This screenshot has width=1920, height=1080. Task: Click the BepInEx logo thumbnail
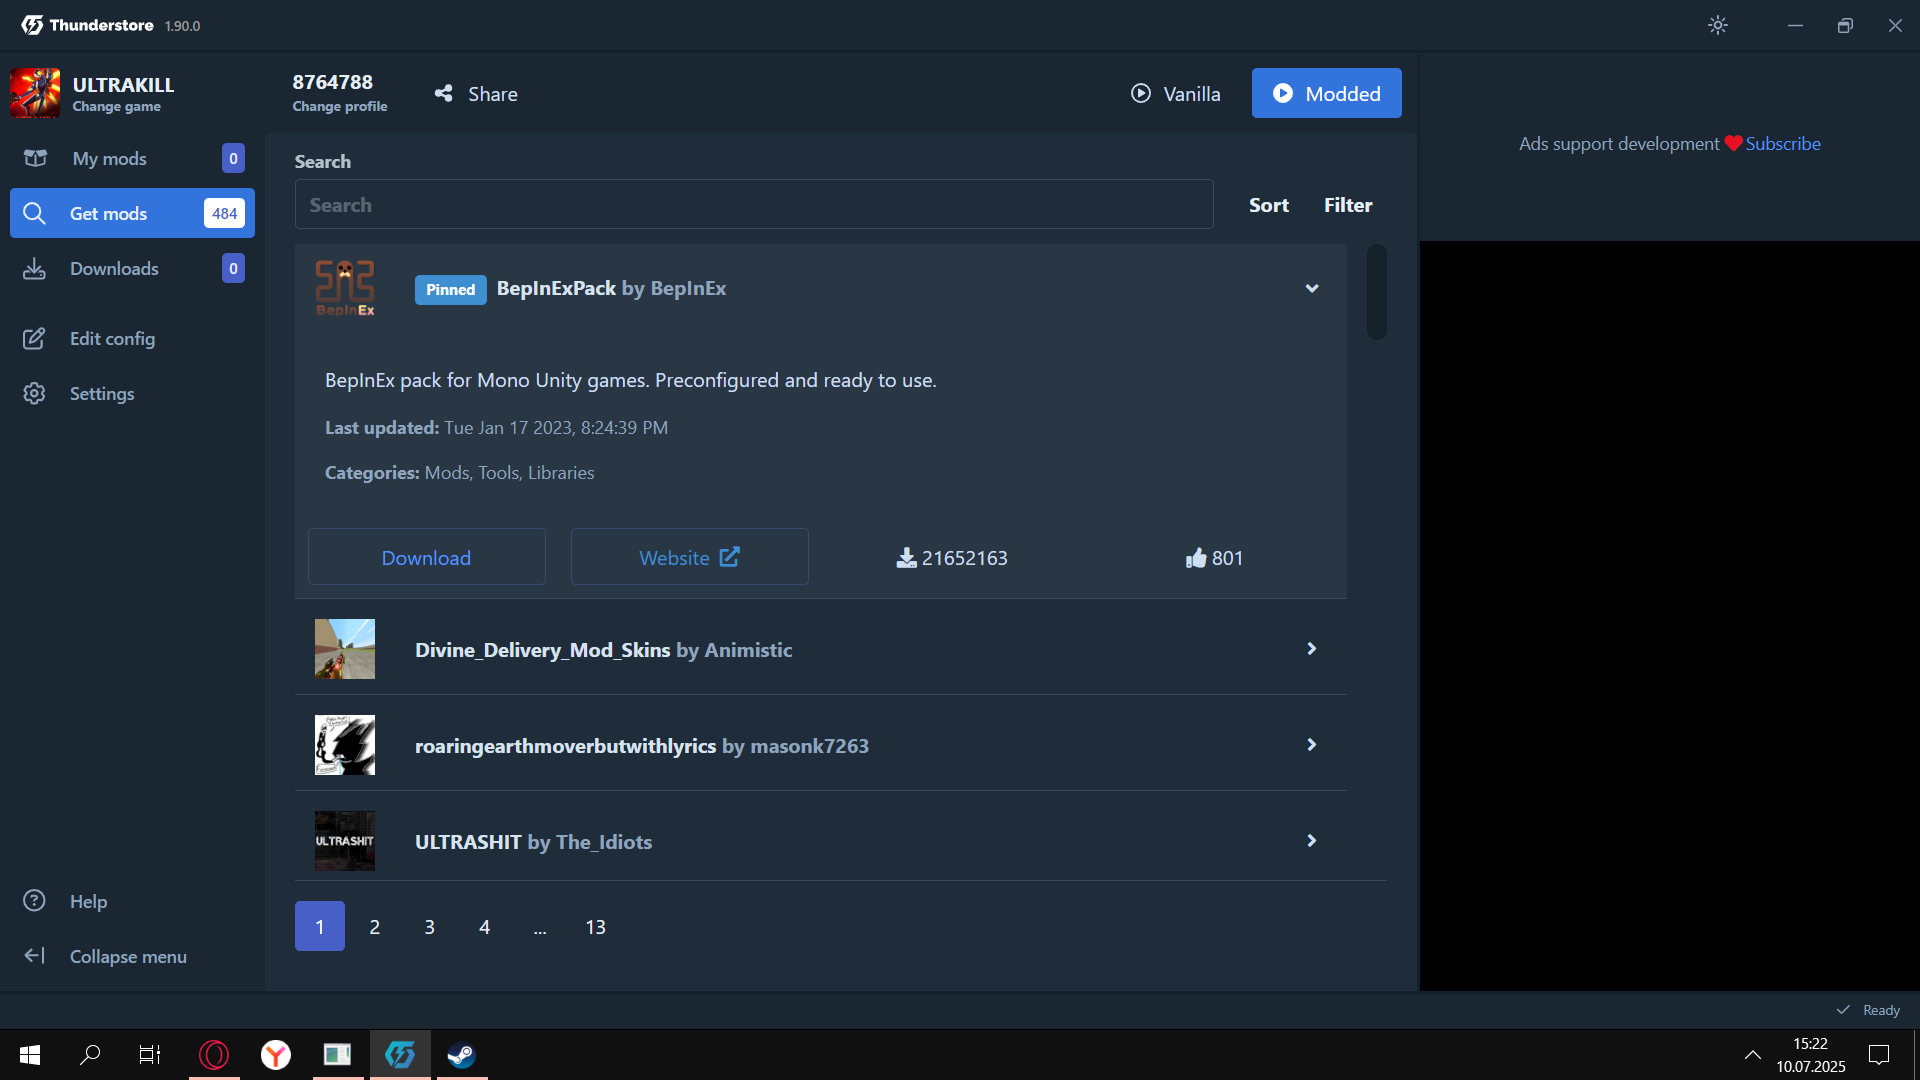[x=345, y=288]
